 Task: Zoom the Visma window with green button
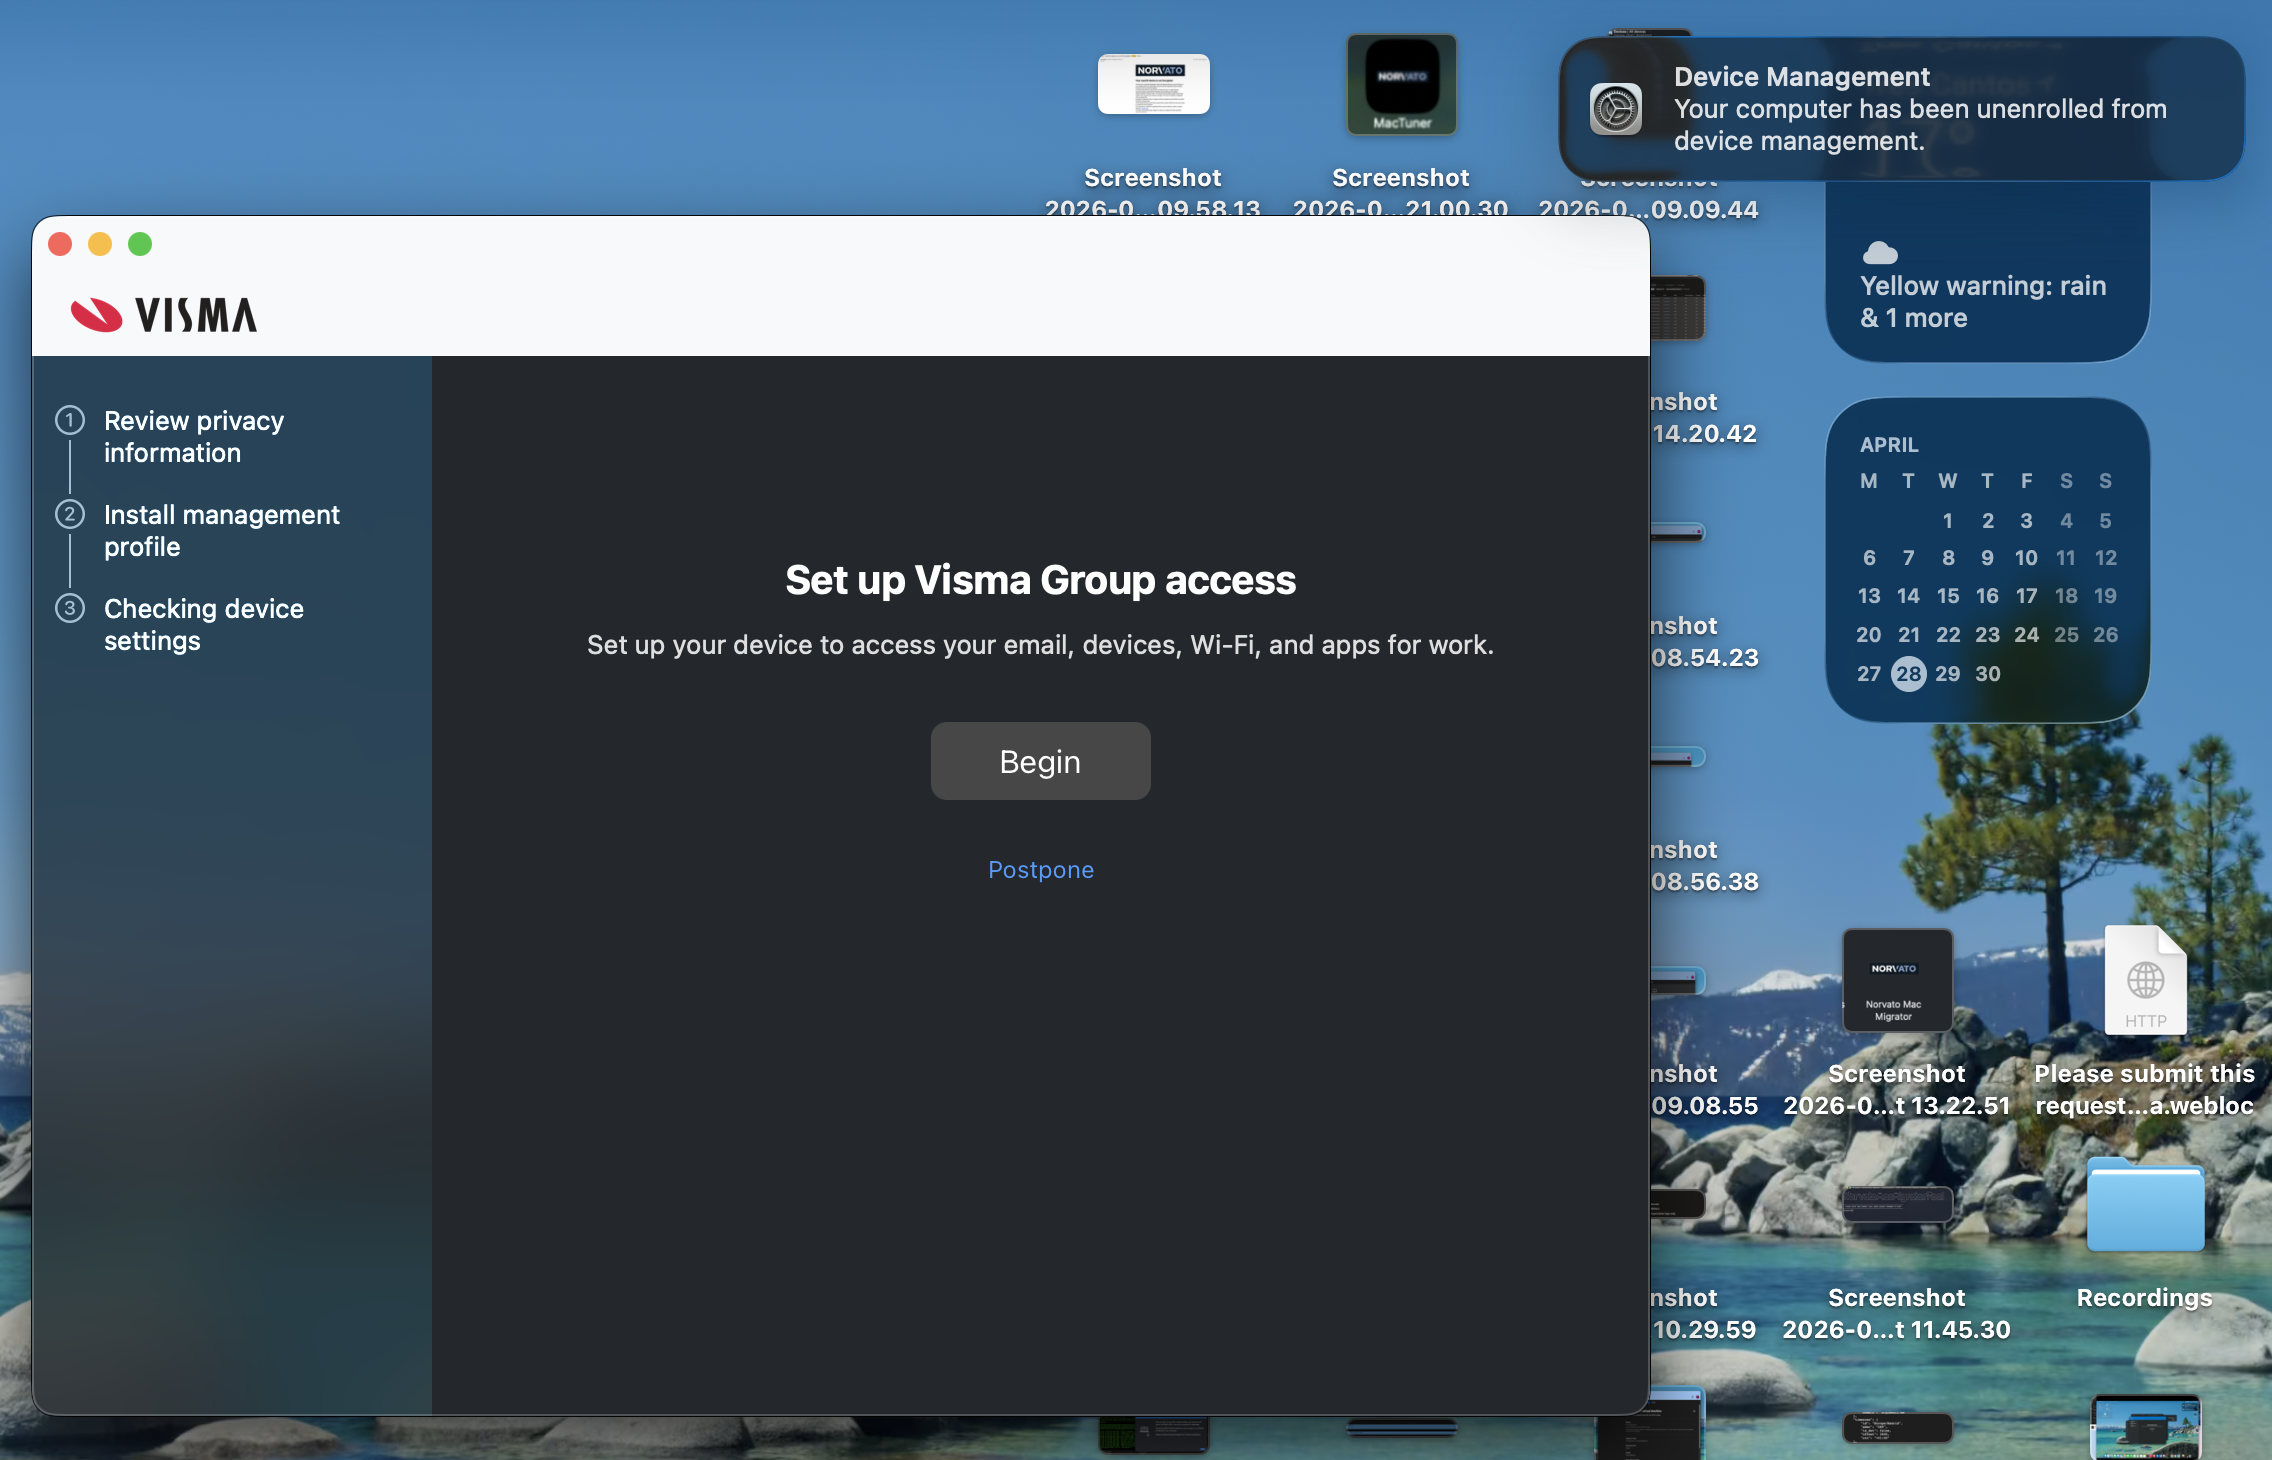coord(140,244)
